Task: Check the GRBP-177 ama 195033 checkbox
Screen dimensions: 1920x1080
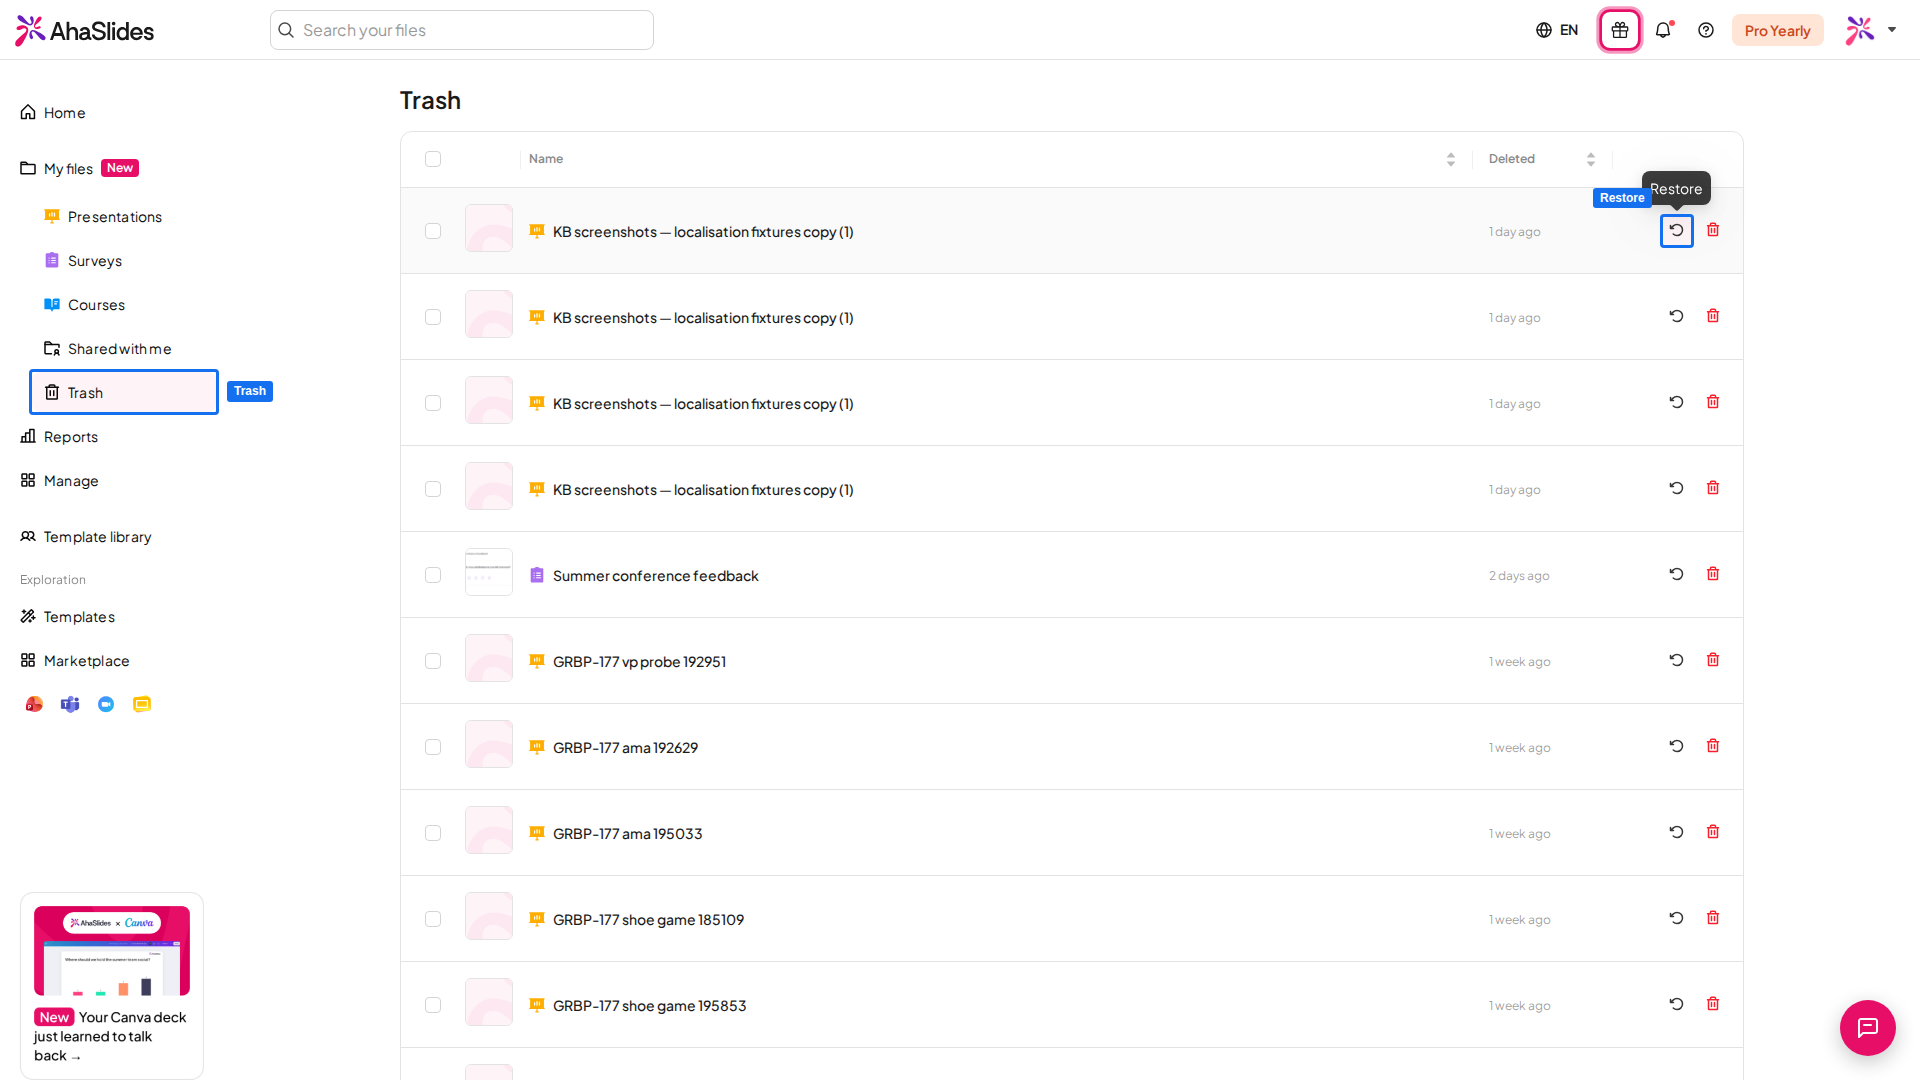Action: [433, 833]
